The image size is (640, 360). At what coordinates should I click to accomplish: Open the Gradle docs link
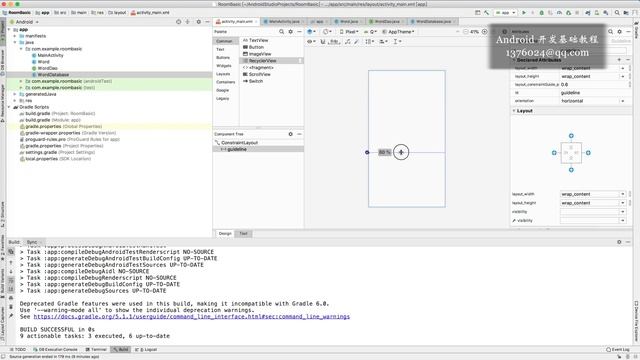(x=191, y=317)
